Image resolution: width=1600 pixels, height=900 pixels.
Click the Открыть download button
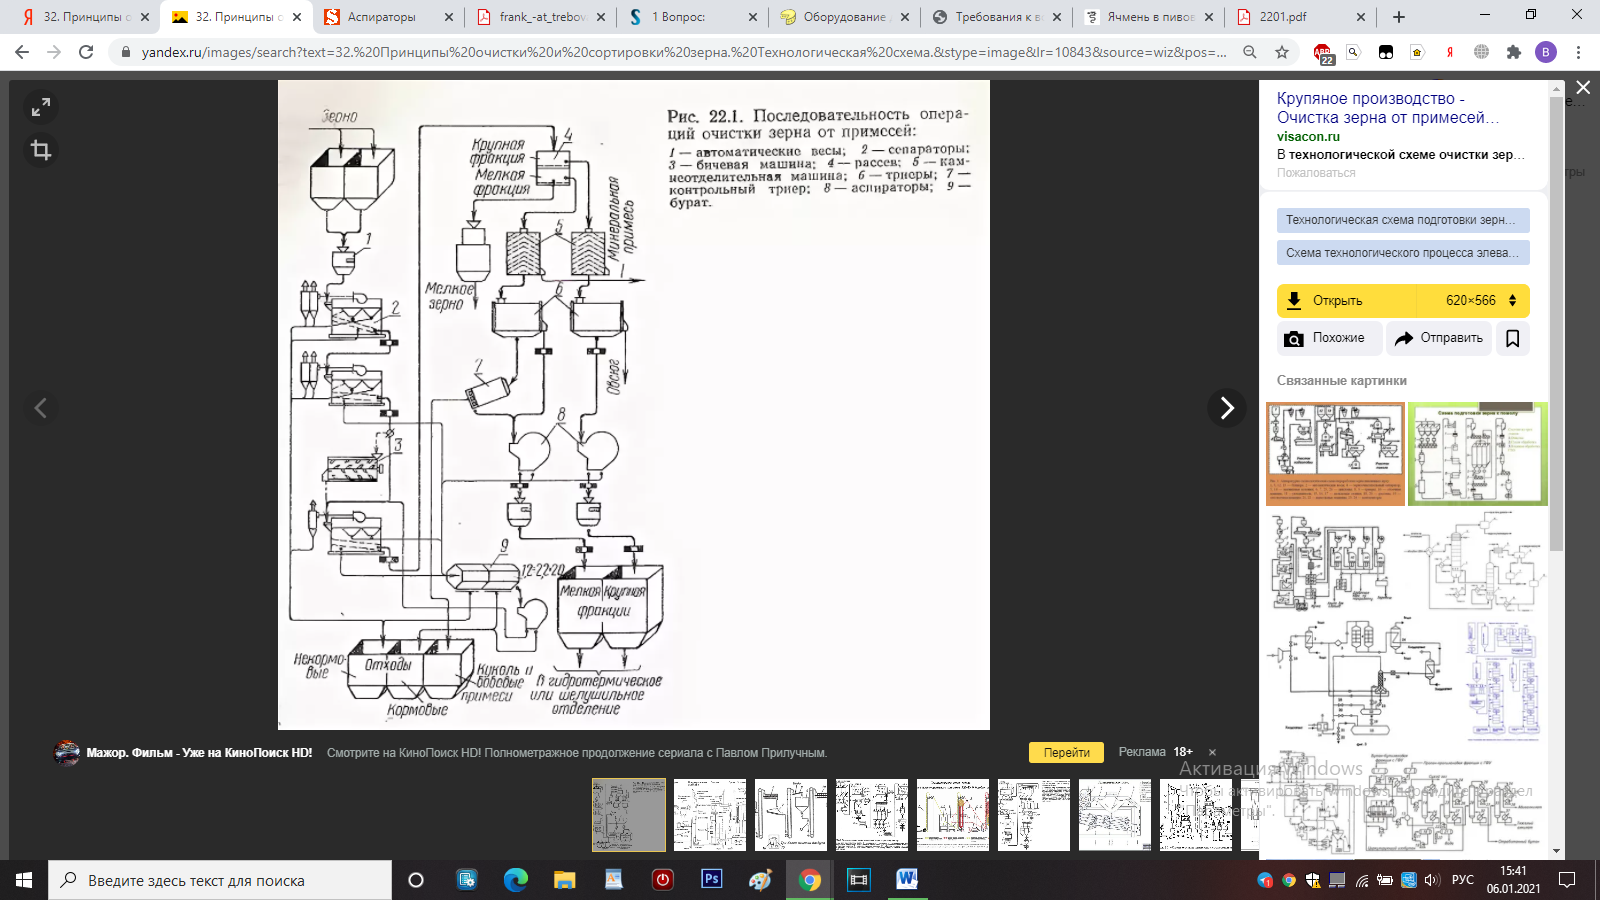(1337, 300)
